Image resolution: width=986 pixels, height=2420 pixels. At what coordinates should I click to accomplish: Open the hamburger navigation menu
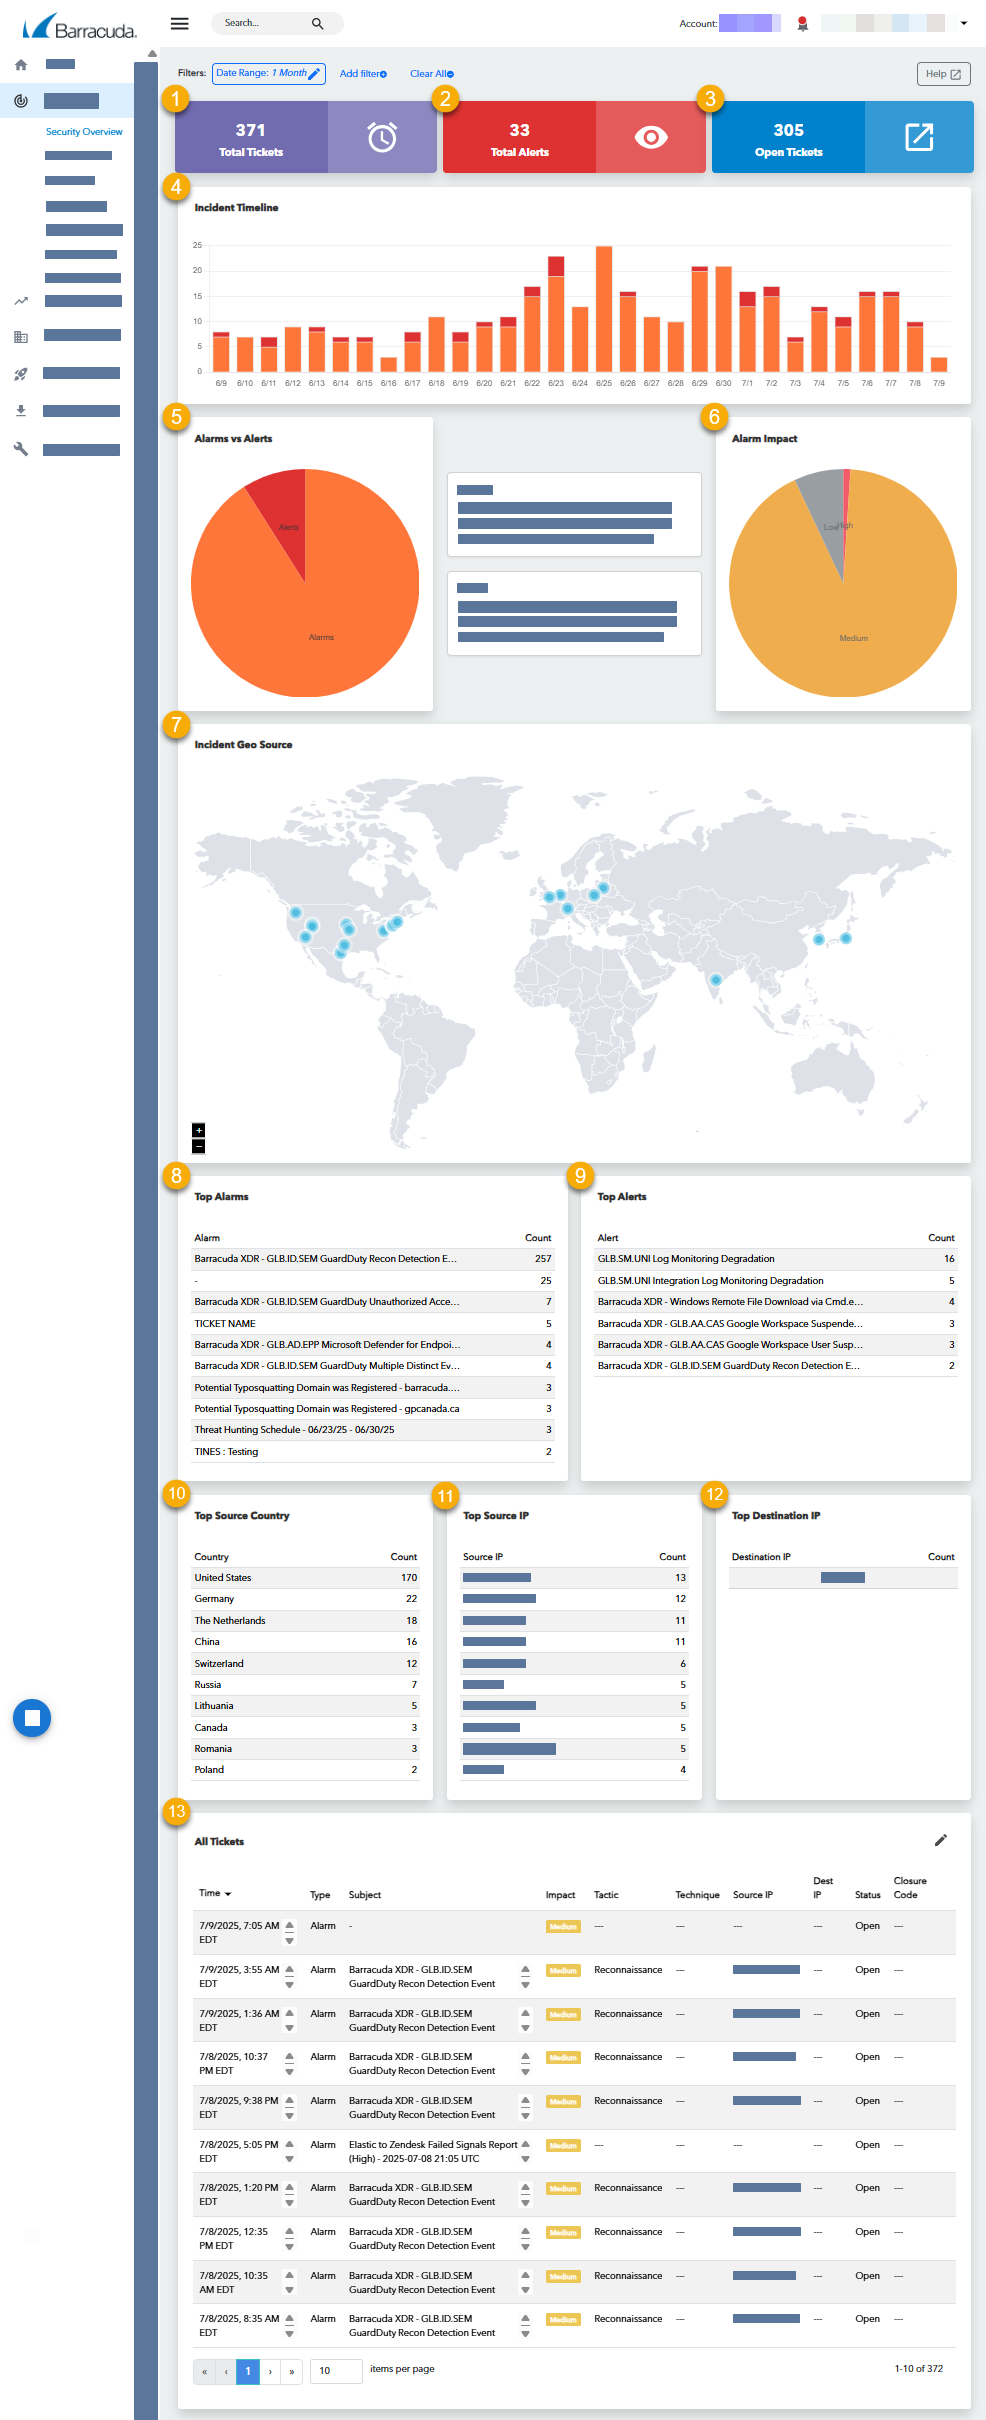[180, 23]
